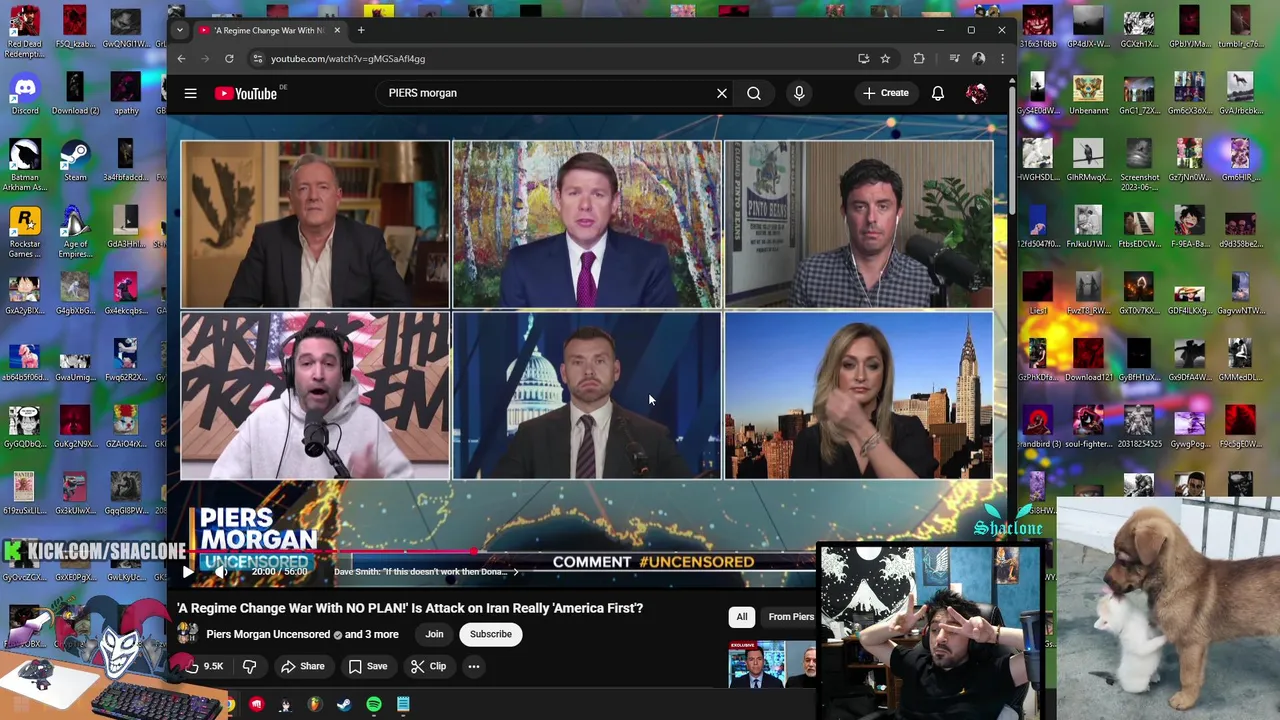Select the 'A Regime Change War' browser tab

point(269,30)
